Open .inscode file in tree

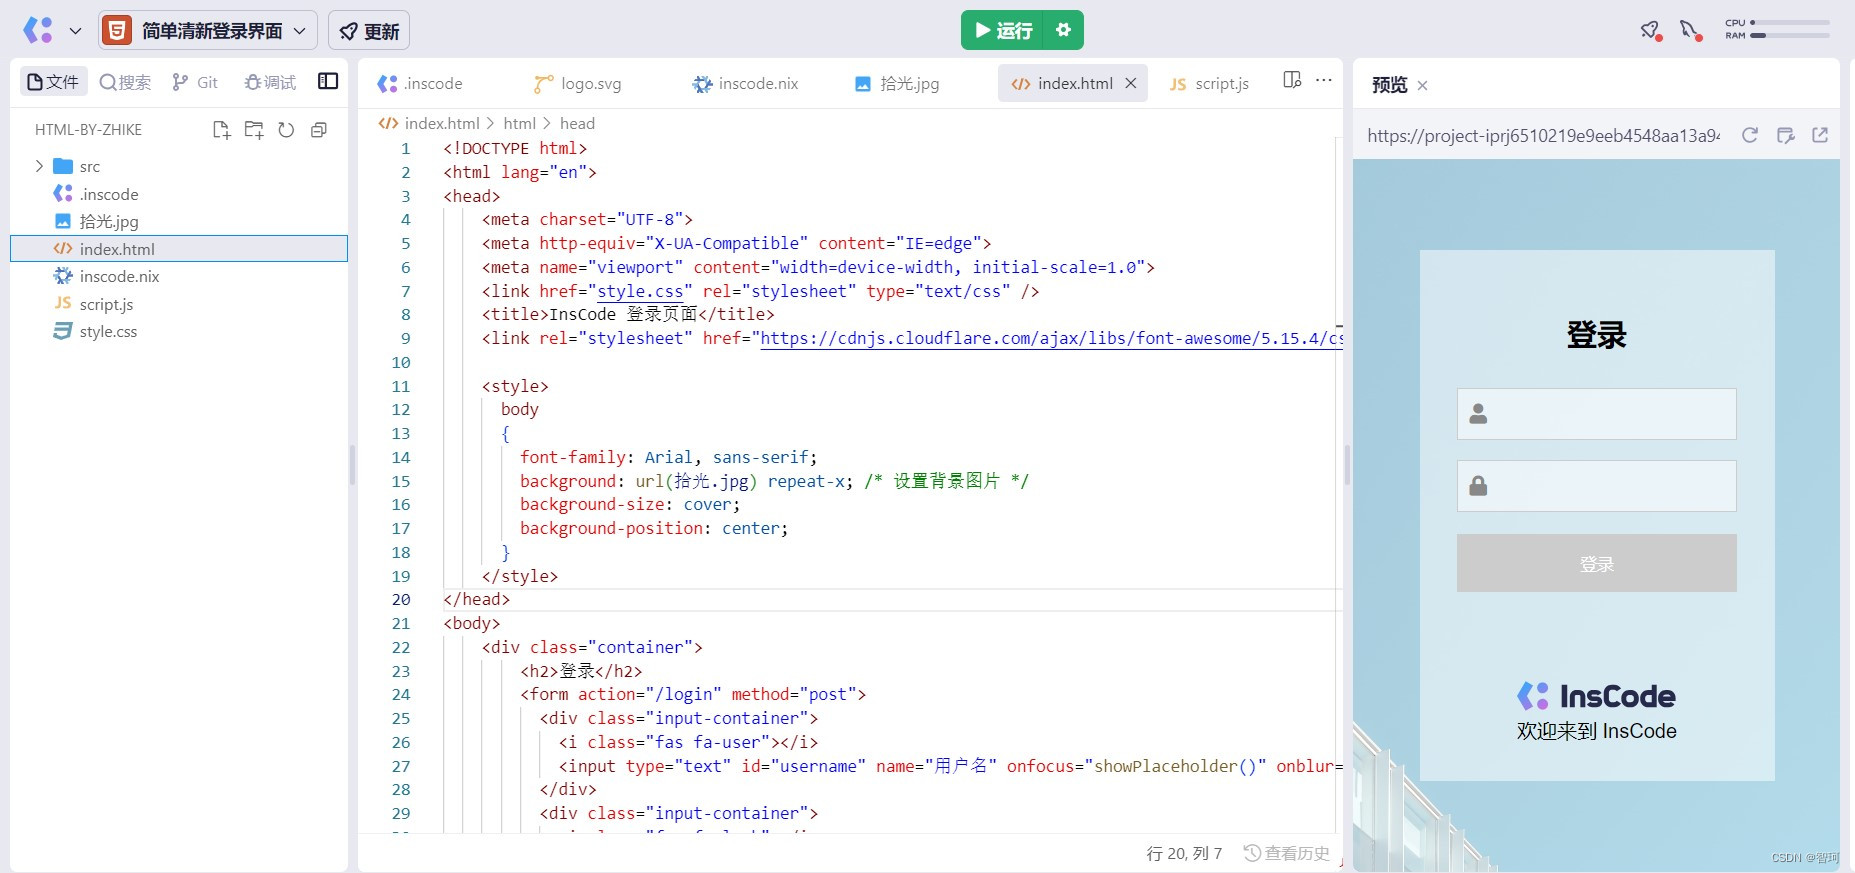179,194
